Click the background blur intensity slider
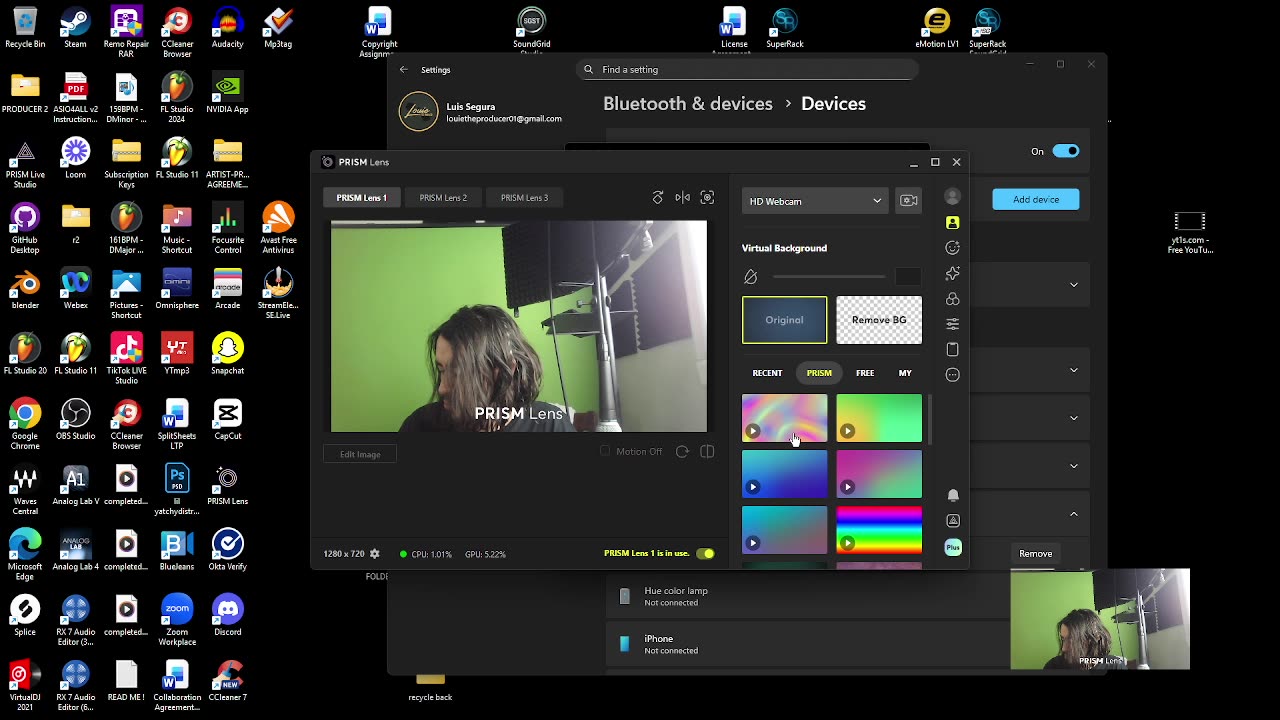Image resolution: width=1280 pixels, height=720 pixels. (x=829, y=277)
